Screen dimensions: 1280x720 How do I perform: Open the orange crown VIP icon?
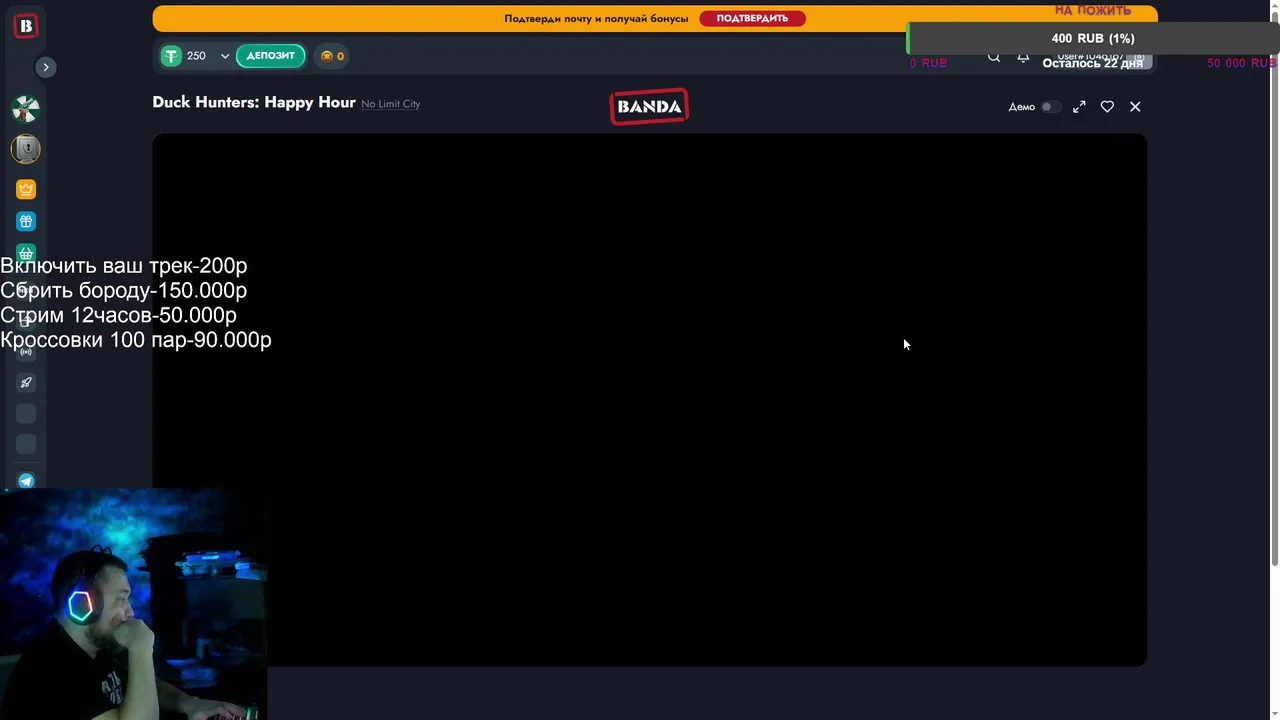point(26,189)
